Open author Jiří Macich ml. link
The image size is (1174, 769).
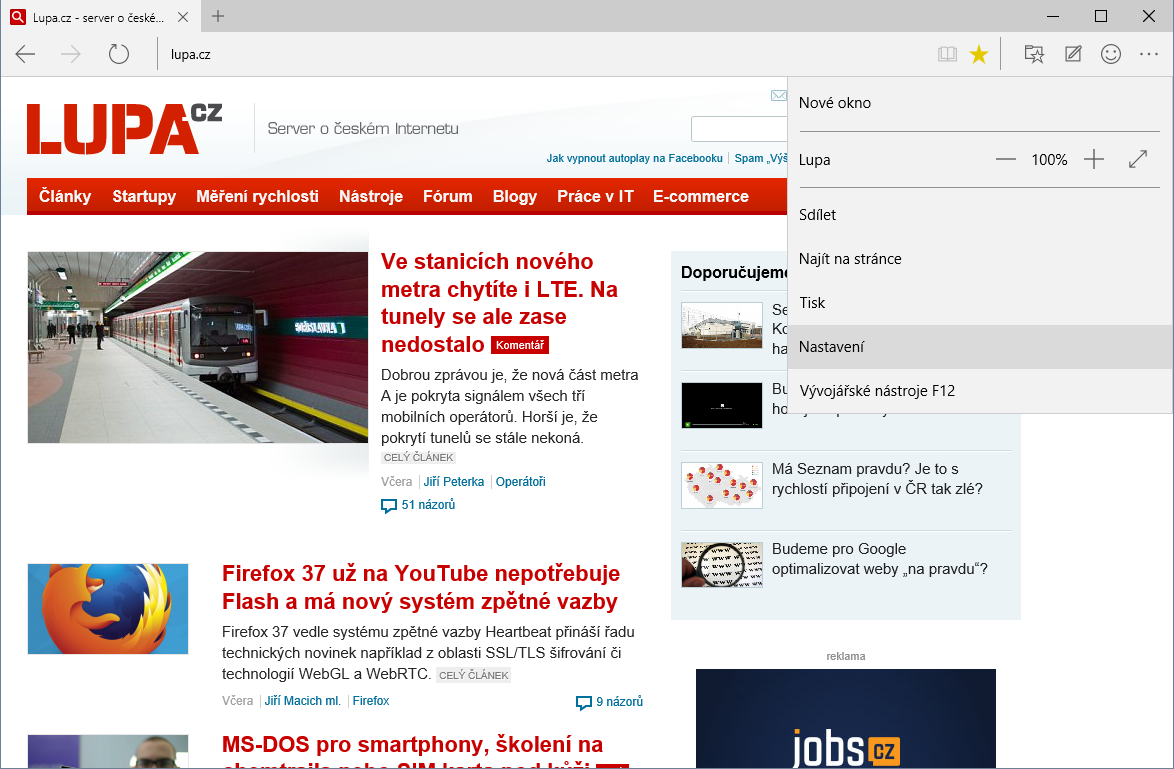(x=302, y=701)
